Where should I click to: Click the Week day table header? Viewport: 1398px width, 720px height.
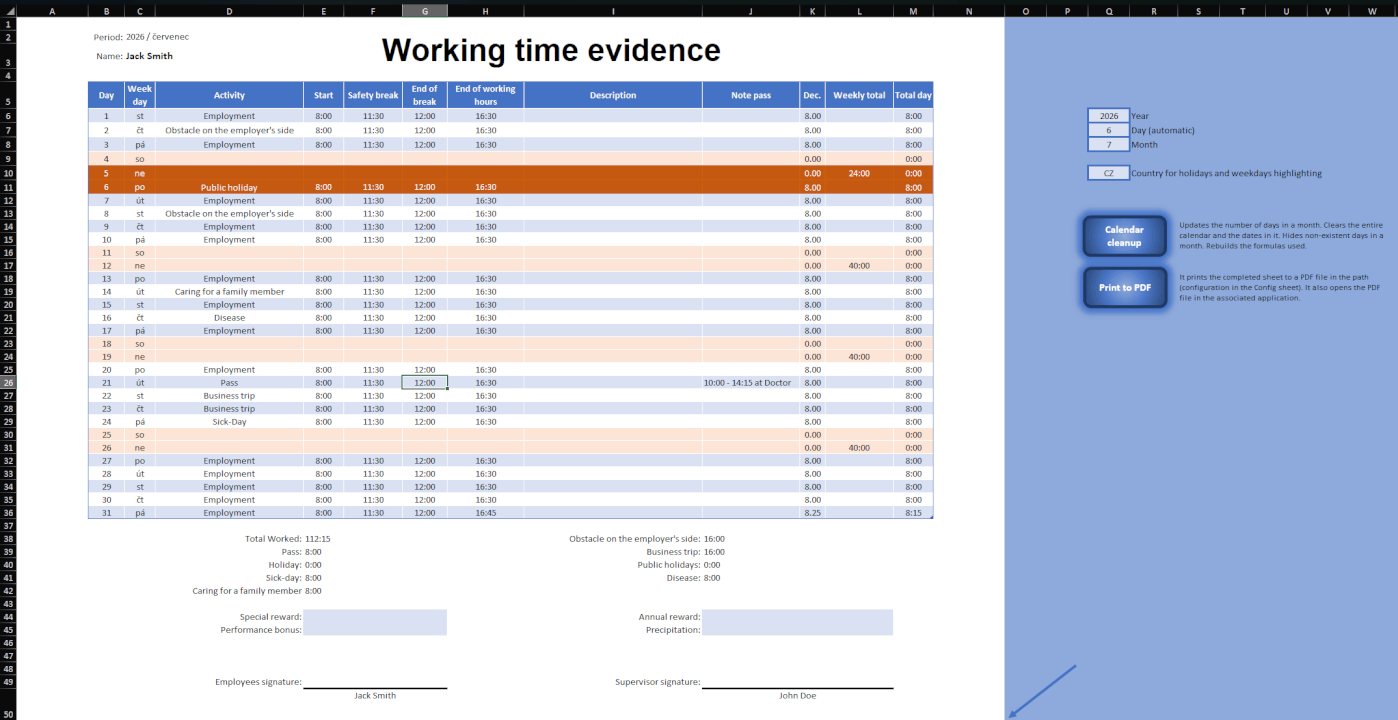tap(140, 95)
